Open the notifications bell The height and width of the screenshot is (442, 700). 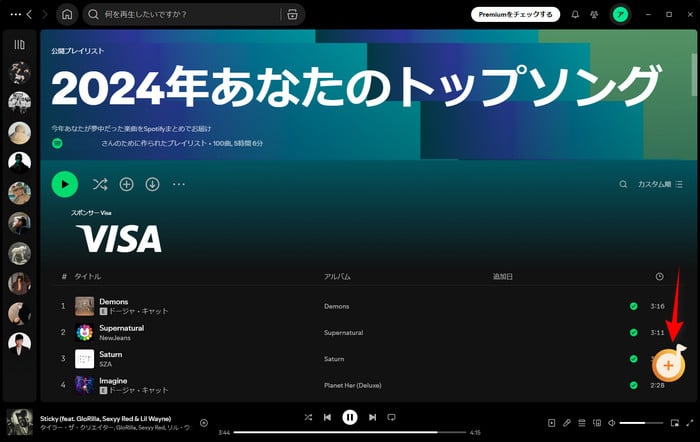point(575,14)
